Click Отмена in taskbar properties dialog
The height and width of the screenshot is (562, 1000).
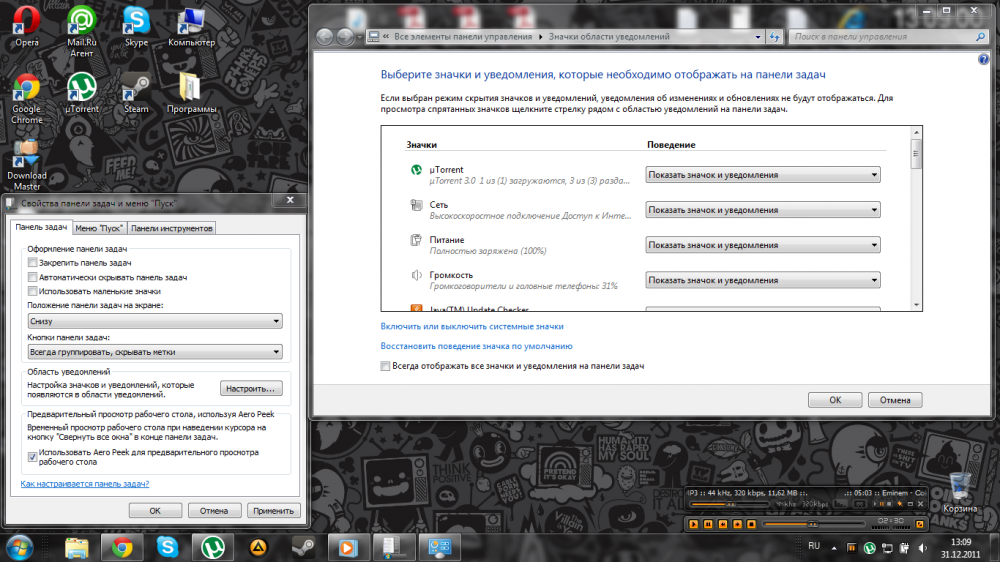214,511
